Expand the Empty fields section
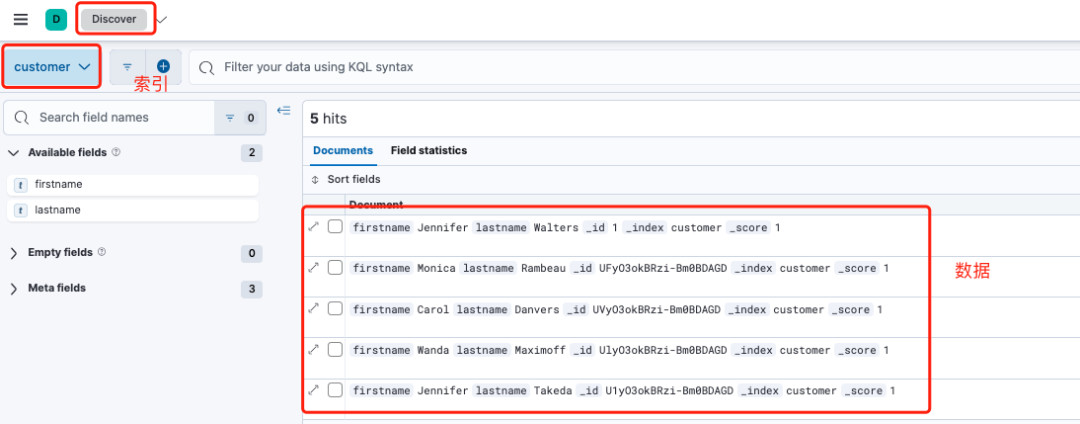 click(14, 253)
